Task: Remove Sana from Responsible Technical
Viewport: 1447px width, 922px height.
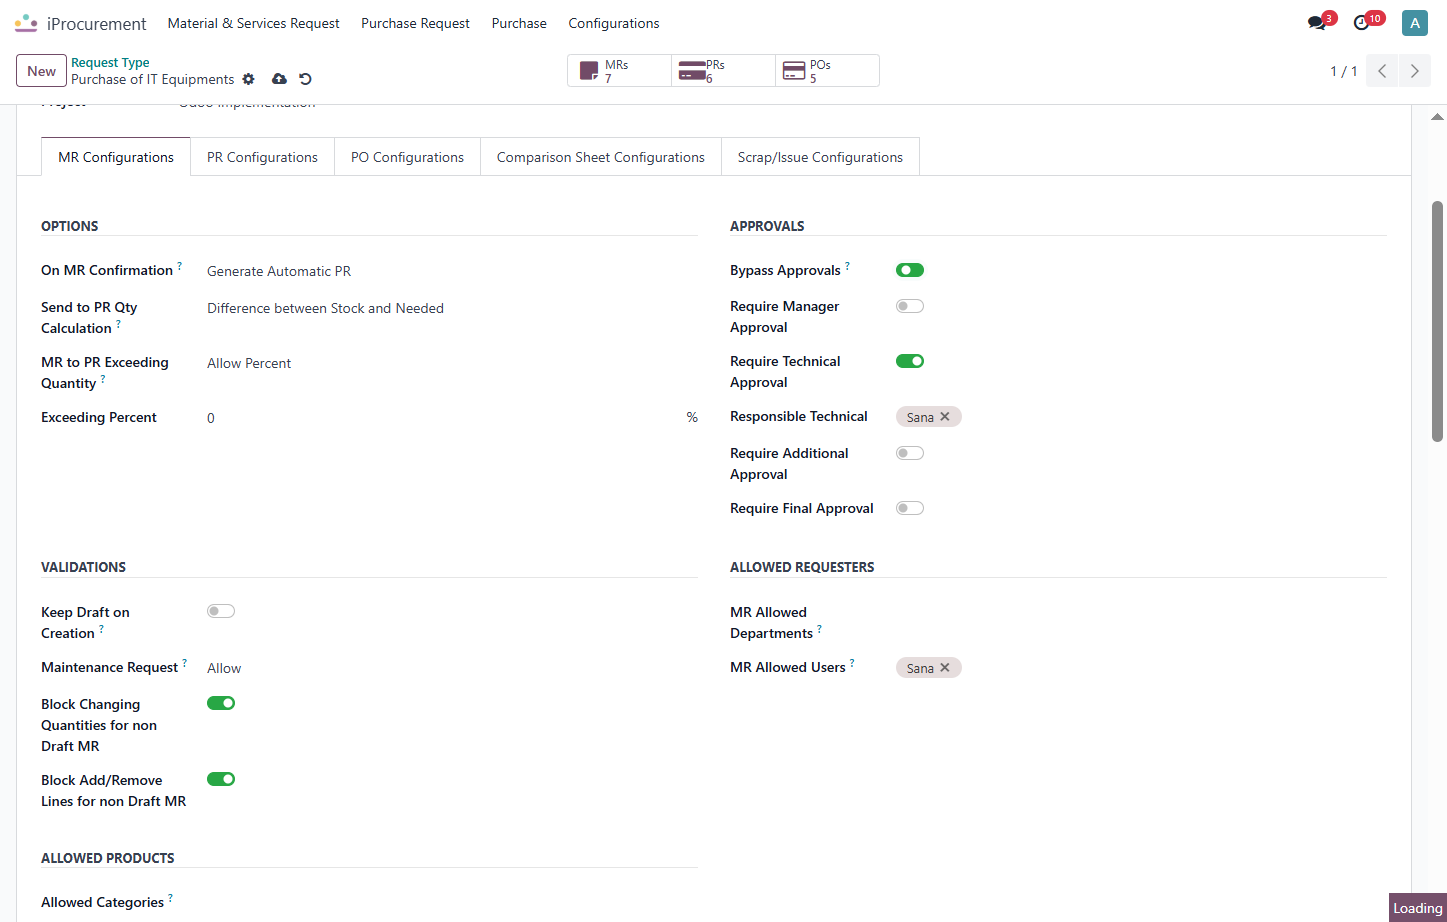Action: pos(945,417)
